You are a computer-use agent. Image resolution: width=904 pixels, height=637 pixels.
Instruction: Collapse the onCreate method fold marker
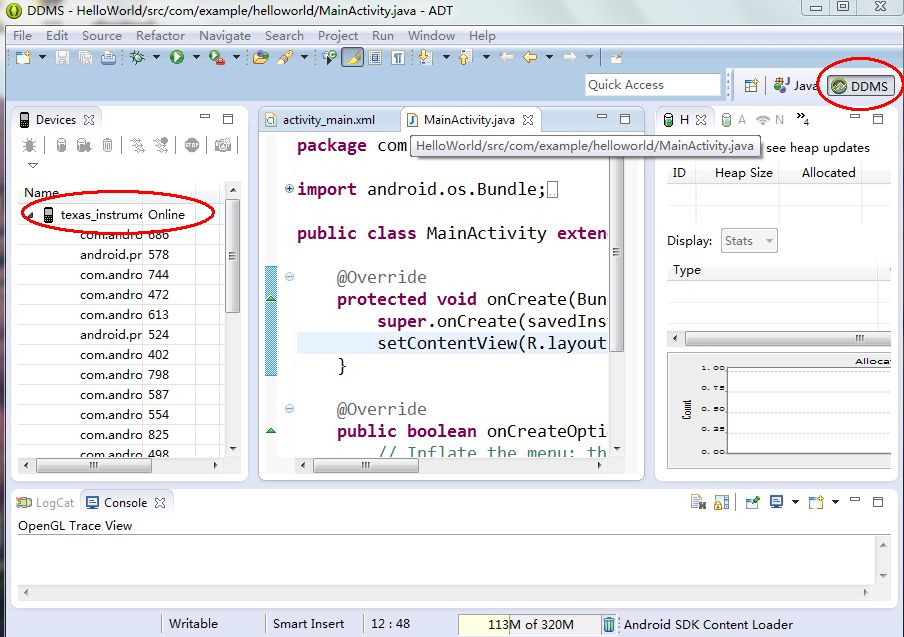(289, 277)
